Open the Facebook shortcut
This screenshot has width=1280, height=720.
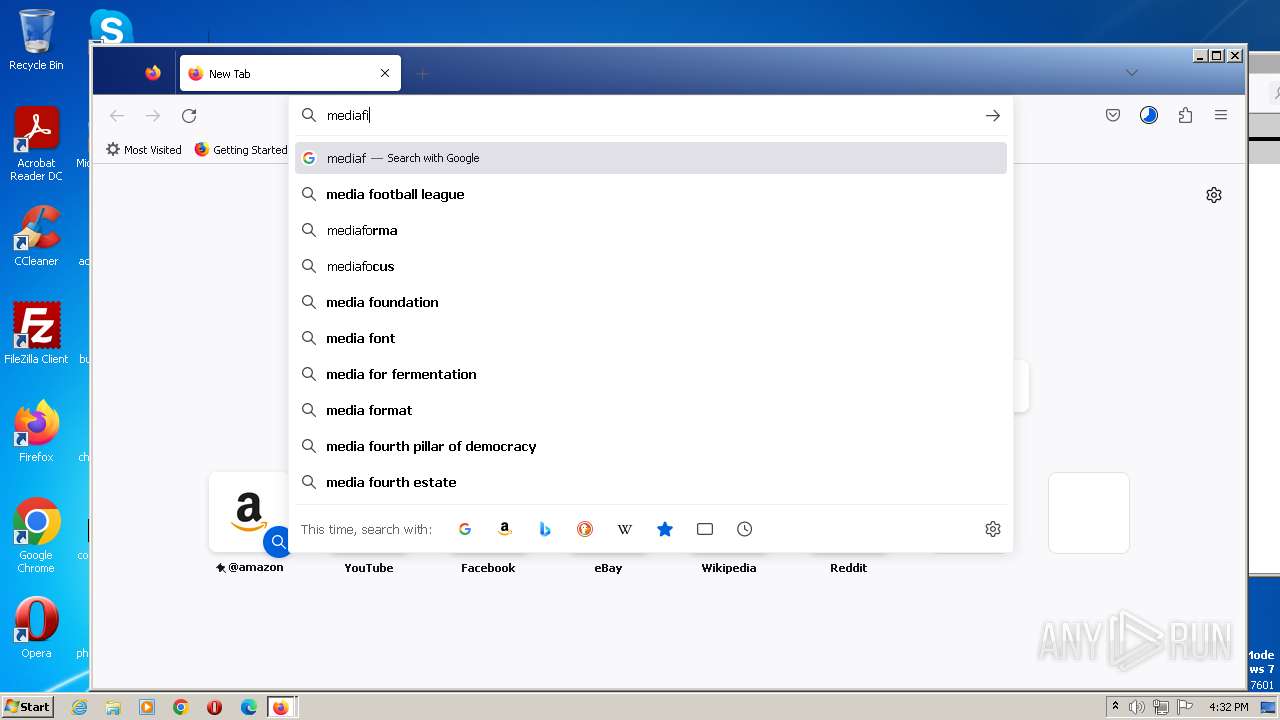point(488,567)
